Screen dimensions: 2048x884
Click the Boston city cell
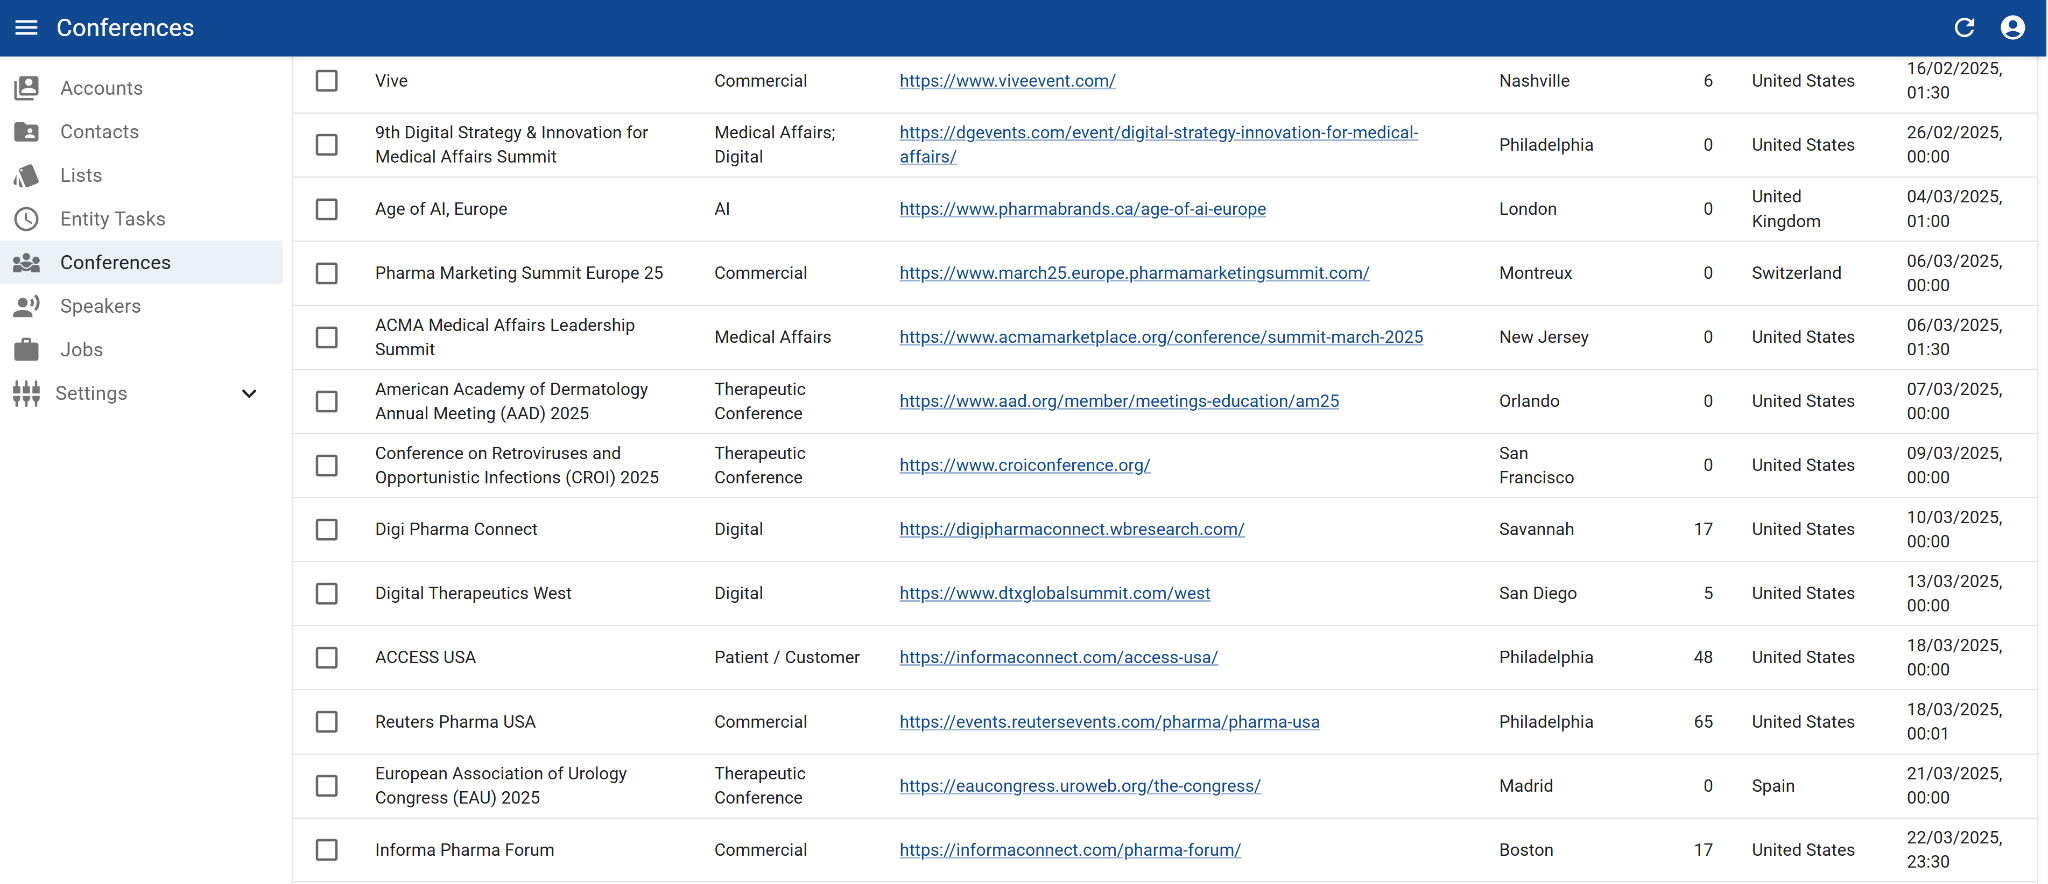tap(1526, 850)
